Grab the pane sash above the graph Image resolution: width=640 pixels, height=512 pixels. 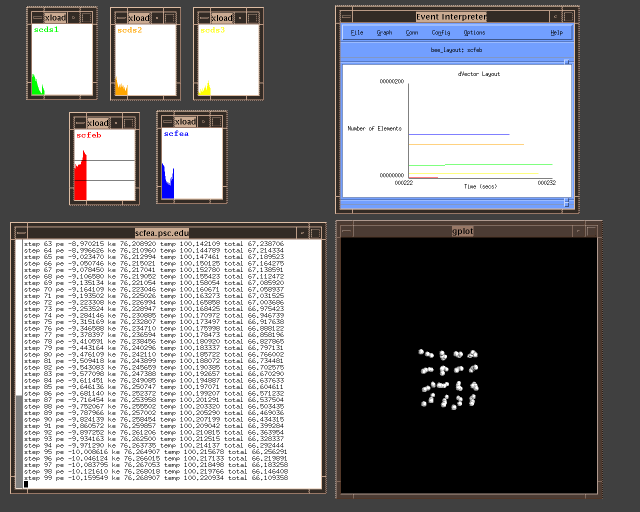pyautogui.click(x=564, y=60)
